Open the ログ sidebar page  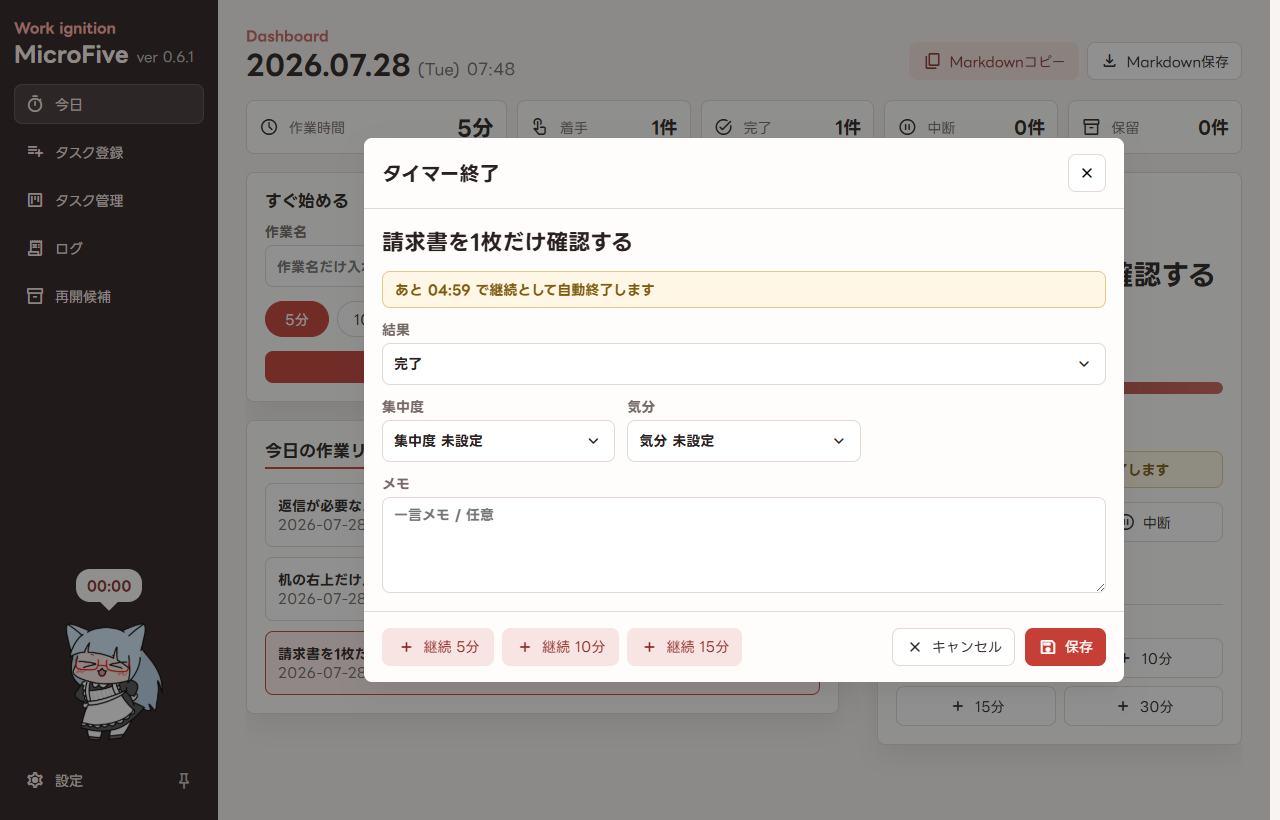point(109,248)
